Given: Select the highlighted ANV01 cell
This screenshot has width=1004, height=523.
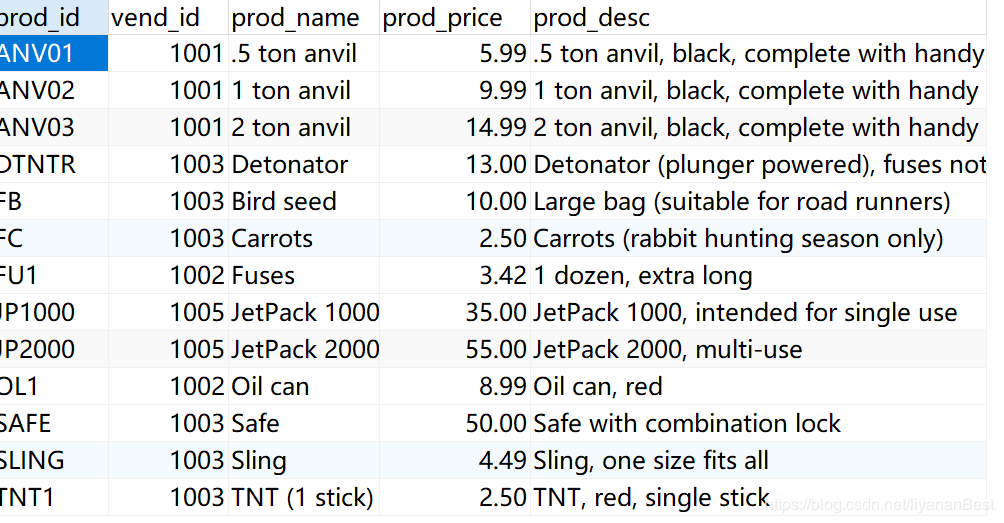Looking at the screenshot, I should coord(40,53).
